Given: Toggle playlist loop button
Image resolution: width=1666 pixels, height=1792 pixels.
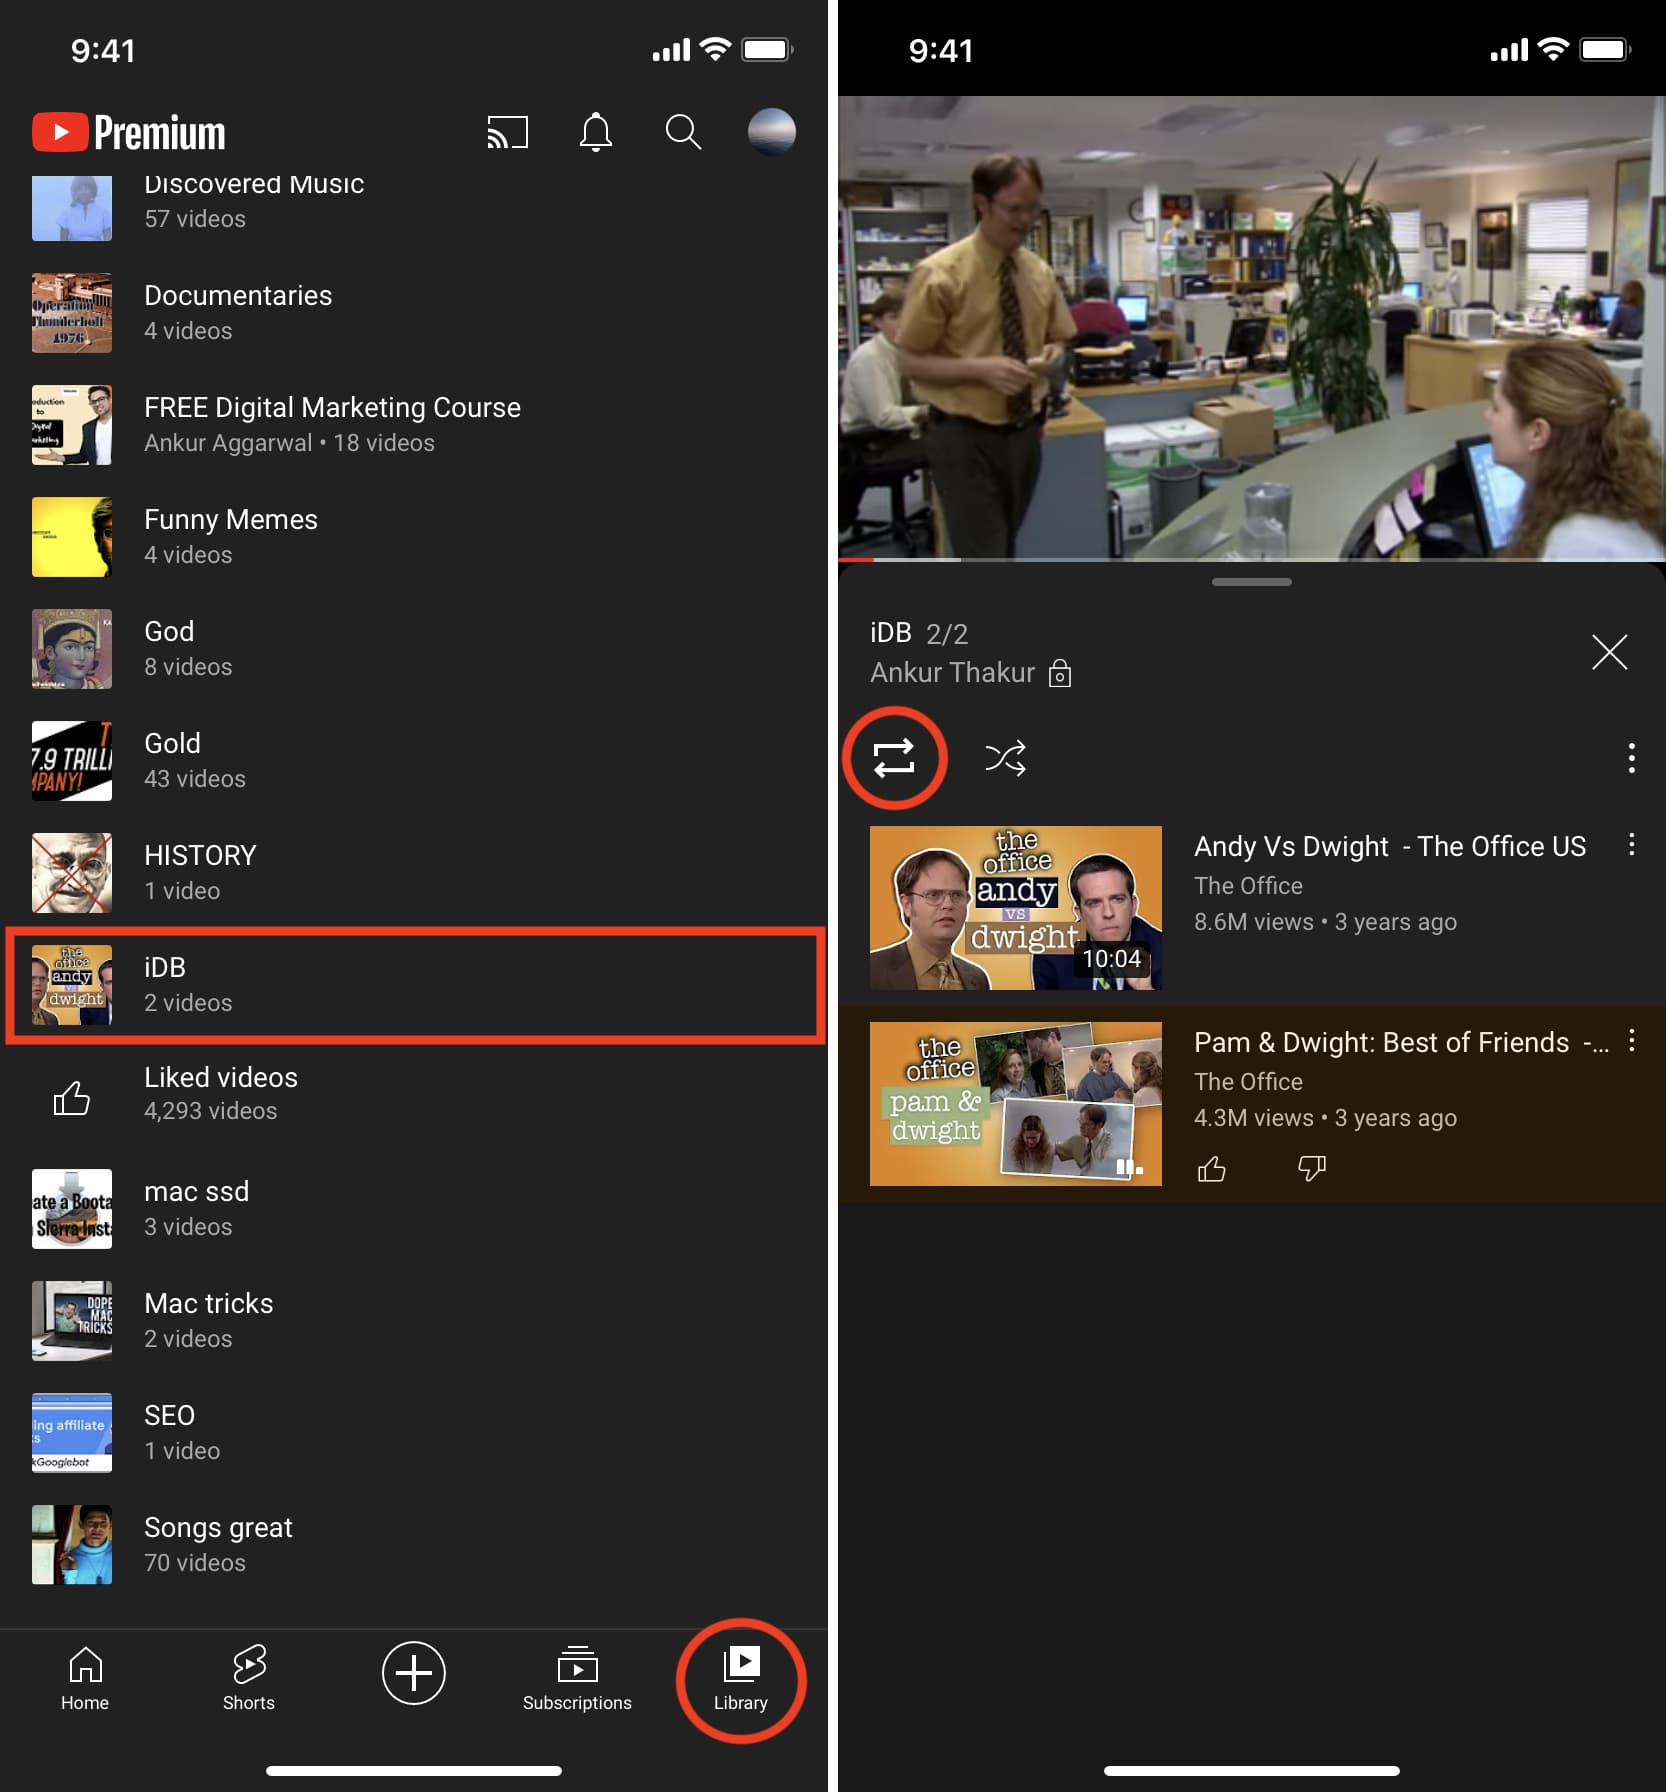Looking at the screenshot, I should click(894, 758).
